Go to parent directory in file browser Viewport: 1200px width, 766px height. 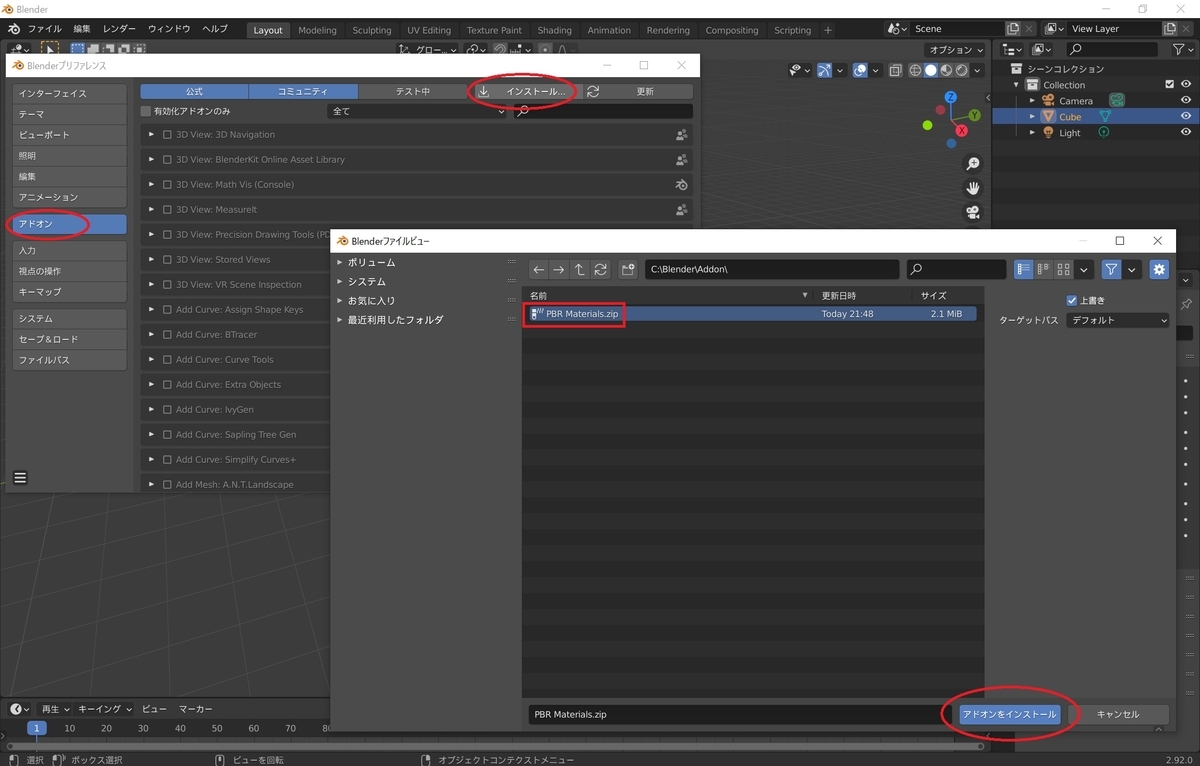[x=579, y=270]
